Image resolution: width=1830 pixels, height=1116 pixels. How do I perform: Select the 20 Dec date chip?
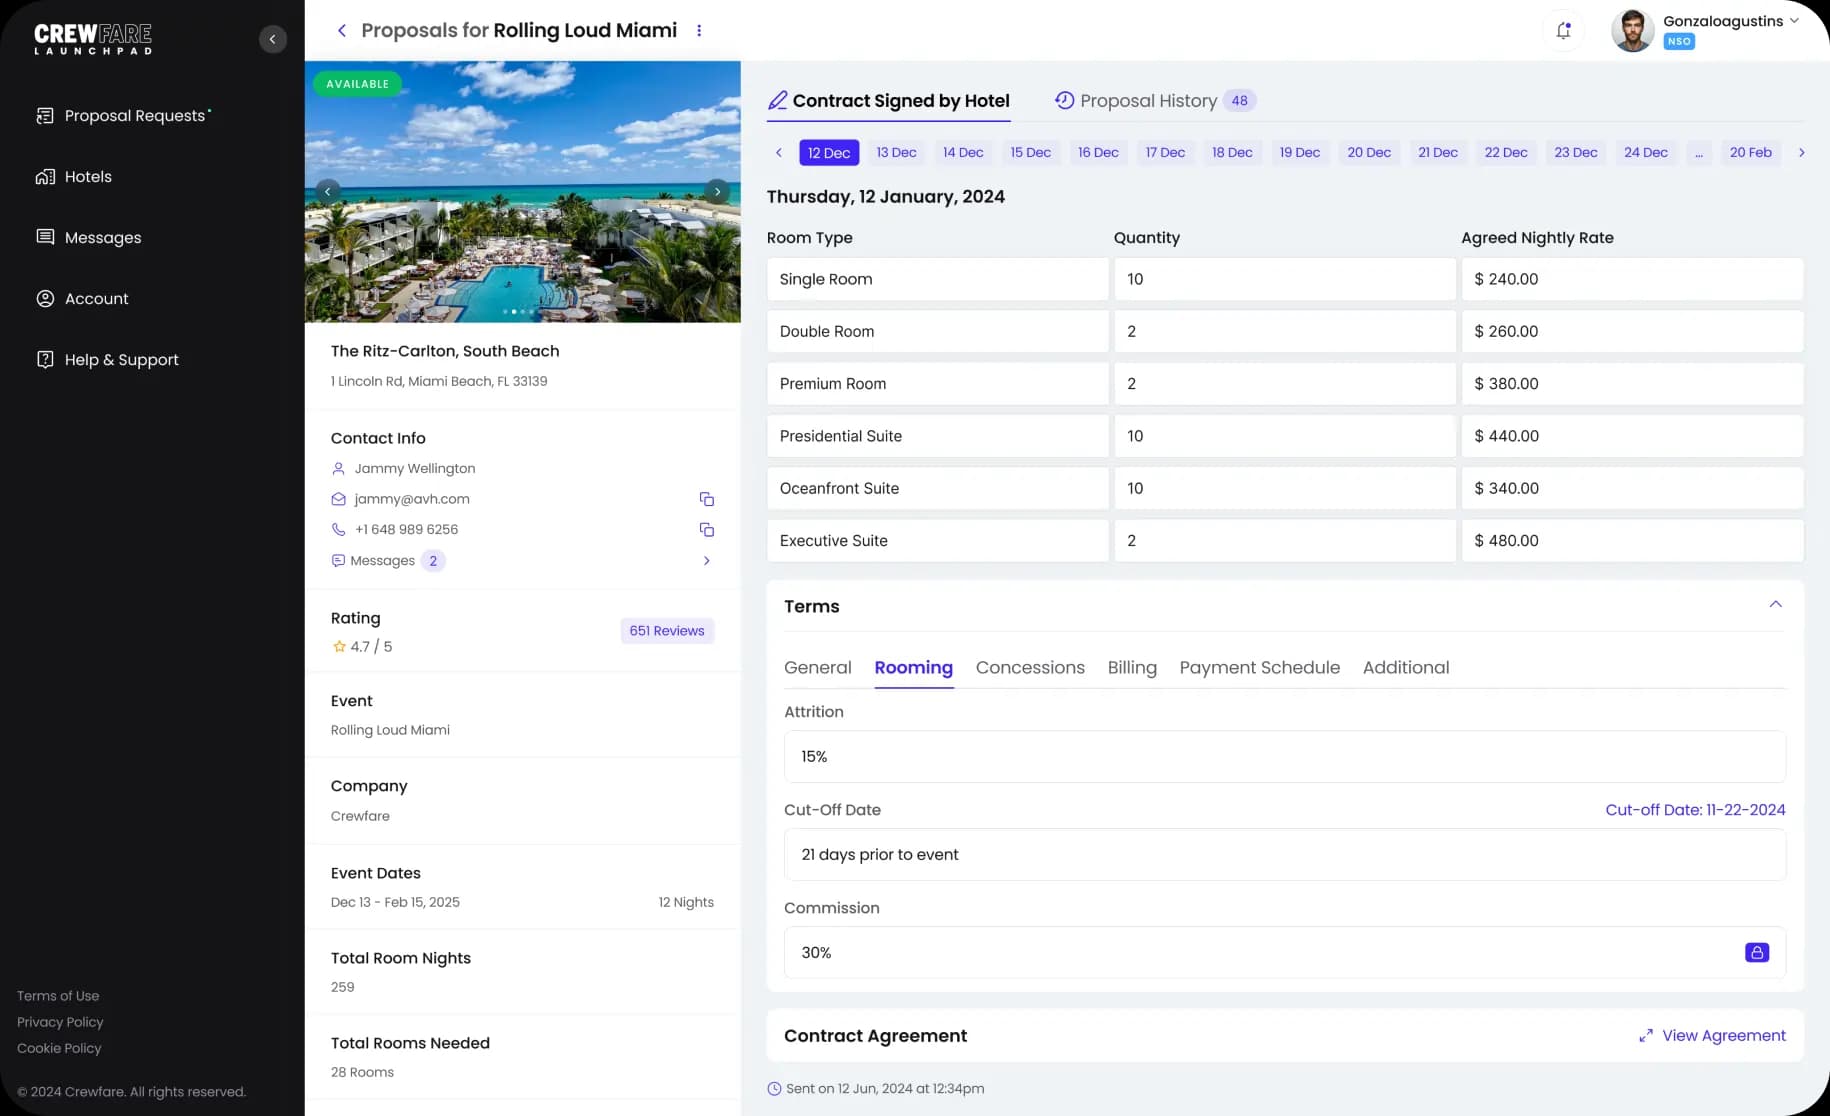(1369, 153)
